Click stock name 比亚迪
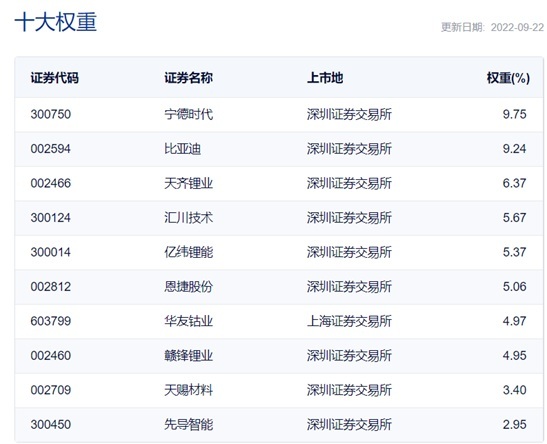 coord(182,149)
